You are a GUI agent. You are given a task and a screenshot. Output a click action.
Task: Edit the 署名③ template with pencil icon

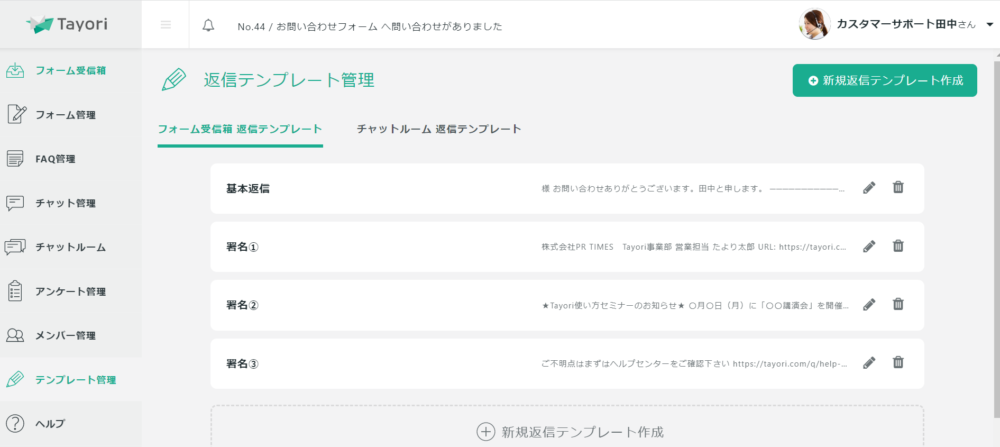click(869, 363)
